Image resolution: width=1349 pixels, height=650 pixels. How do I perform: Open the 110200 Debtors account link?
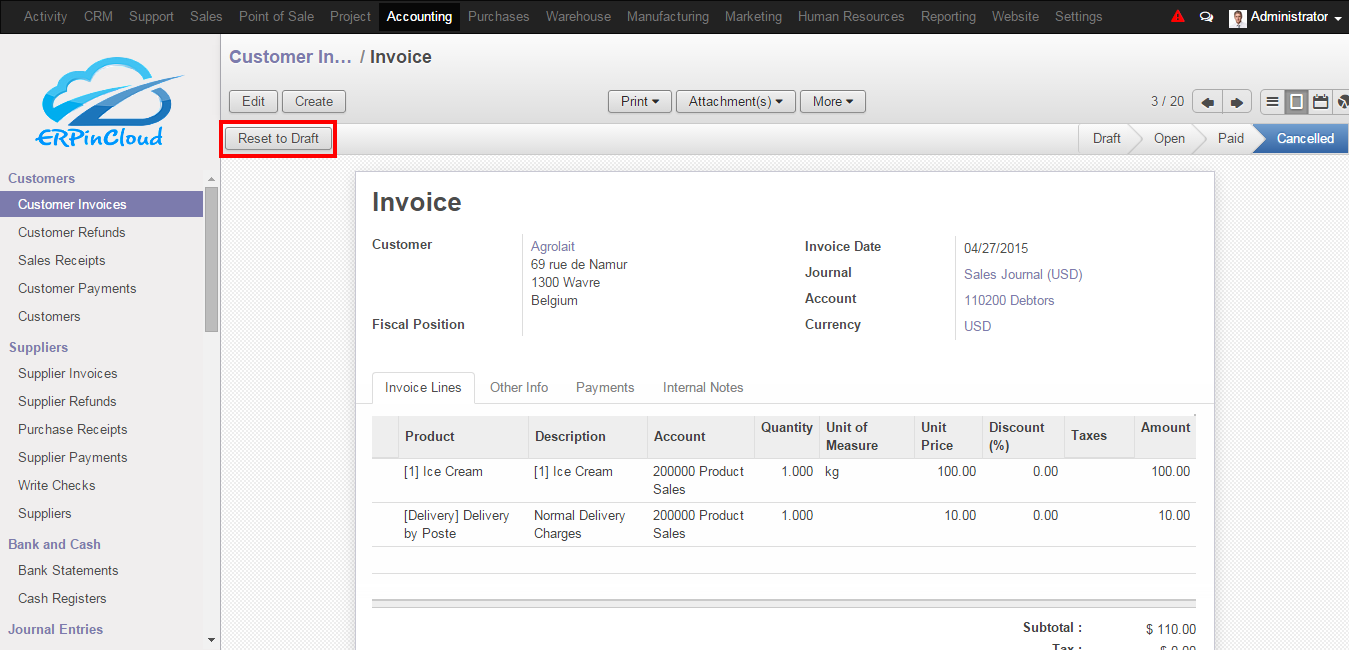pos(1009,301)
